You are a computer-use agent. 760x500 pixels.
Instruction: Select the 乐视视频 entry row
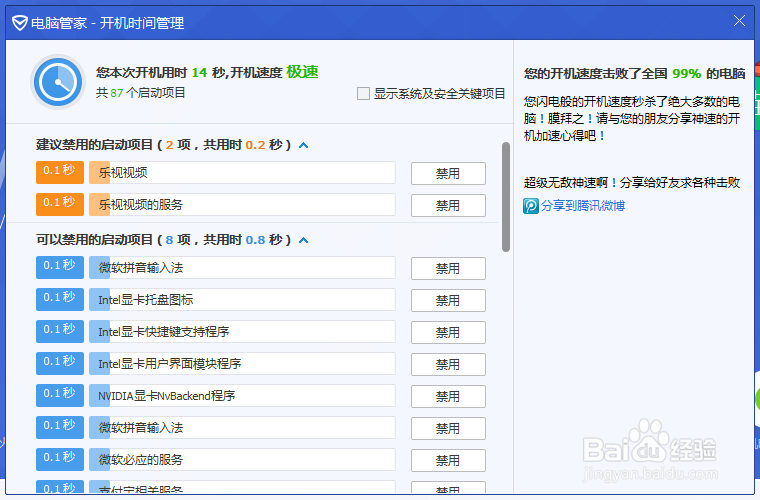(242, 172)
